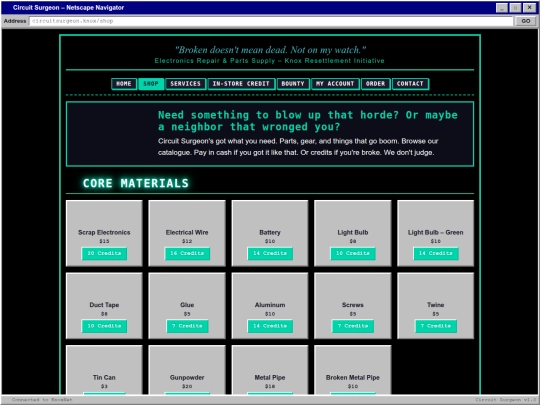The height and width of the screenshot is (405, 540).
Task: Click 14 Credits under Aluminum
Action: (270, 326)
